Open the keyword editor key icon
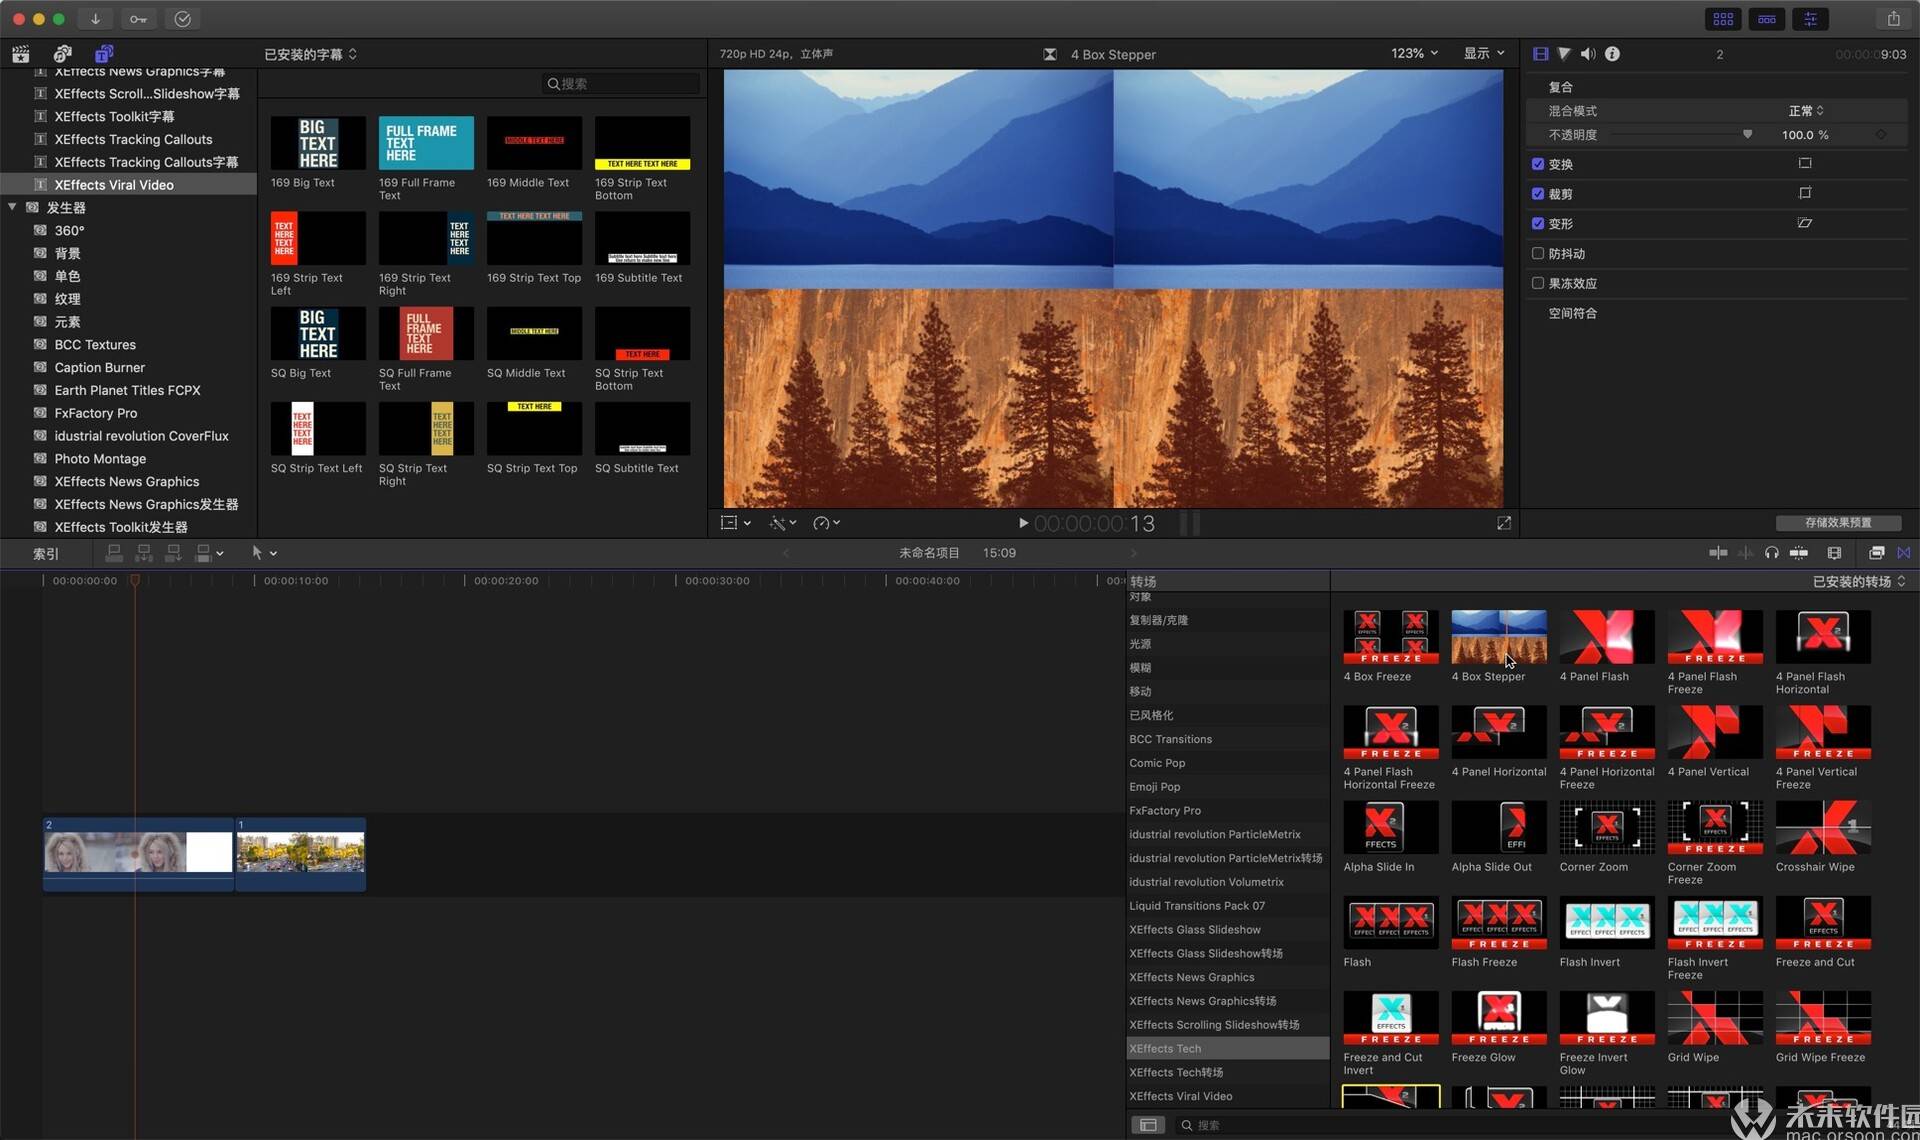 138,19
